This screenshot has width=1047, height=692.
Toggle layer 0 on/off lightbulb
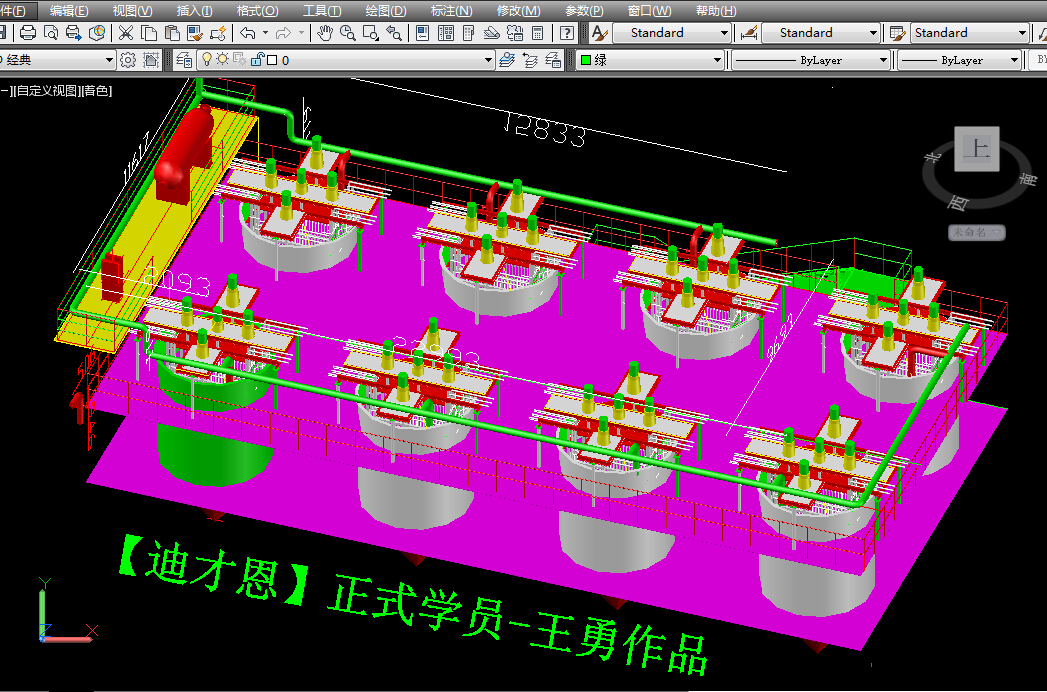(207, 60)
